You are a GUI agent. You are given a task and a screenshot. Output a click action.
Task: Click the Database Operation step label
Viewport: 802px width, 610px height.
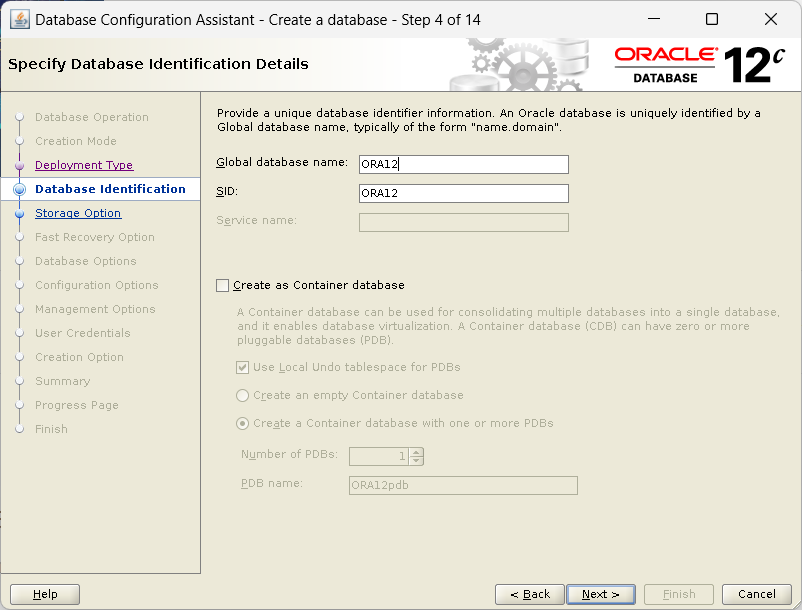[x=92, y=117]
